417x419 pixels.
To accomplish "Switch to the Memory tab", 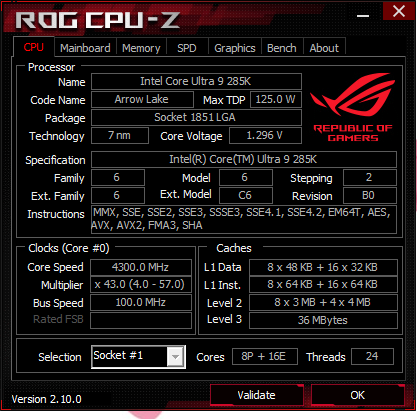I will (141, 48).
